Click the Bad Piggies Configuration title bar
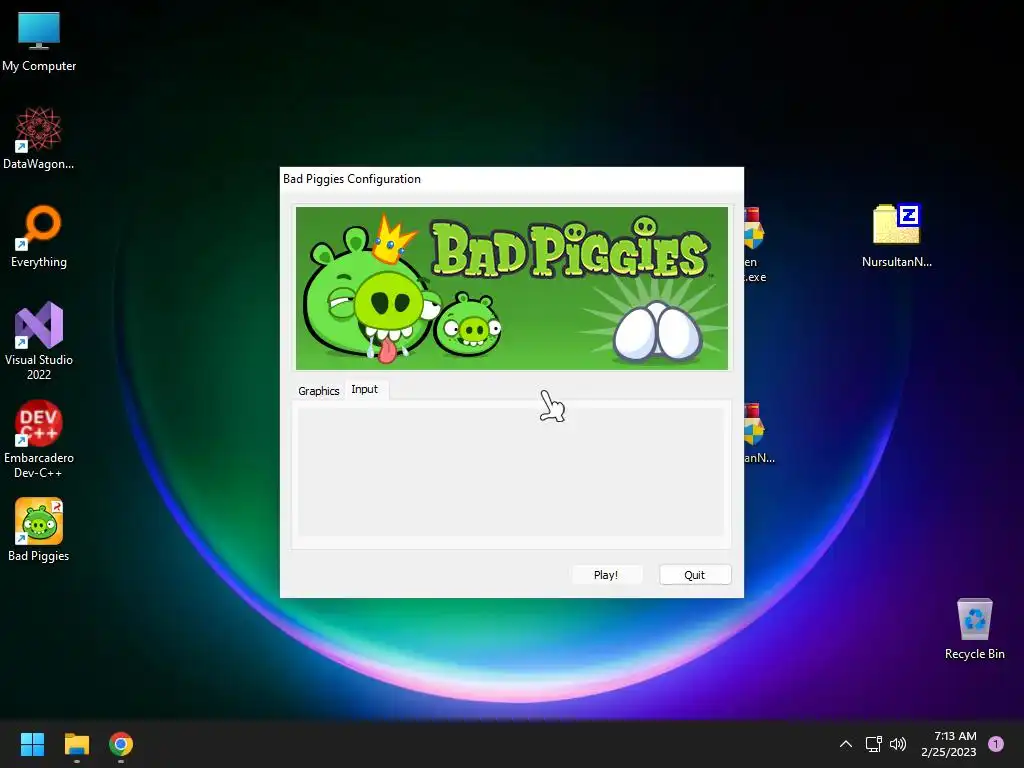 512,179
